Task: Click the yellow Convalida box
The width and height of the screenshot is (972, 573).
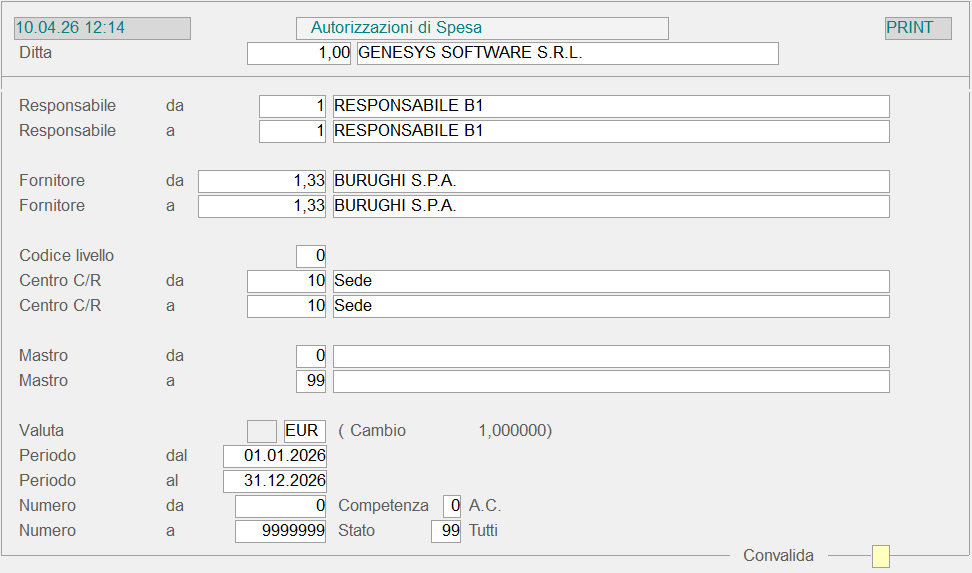Action: (880, 556)
